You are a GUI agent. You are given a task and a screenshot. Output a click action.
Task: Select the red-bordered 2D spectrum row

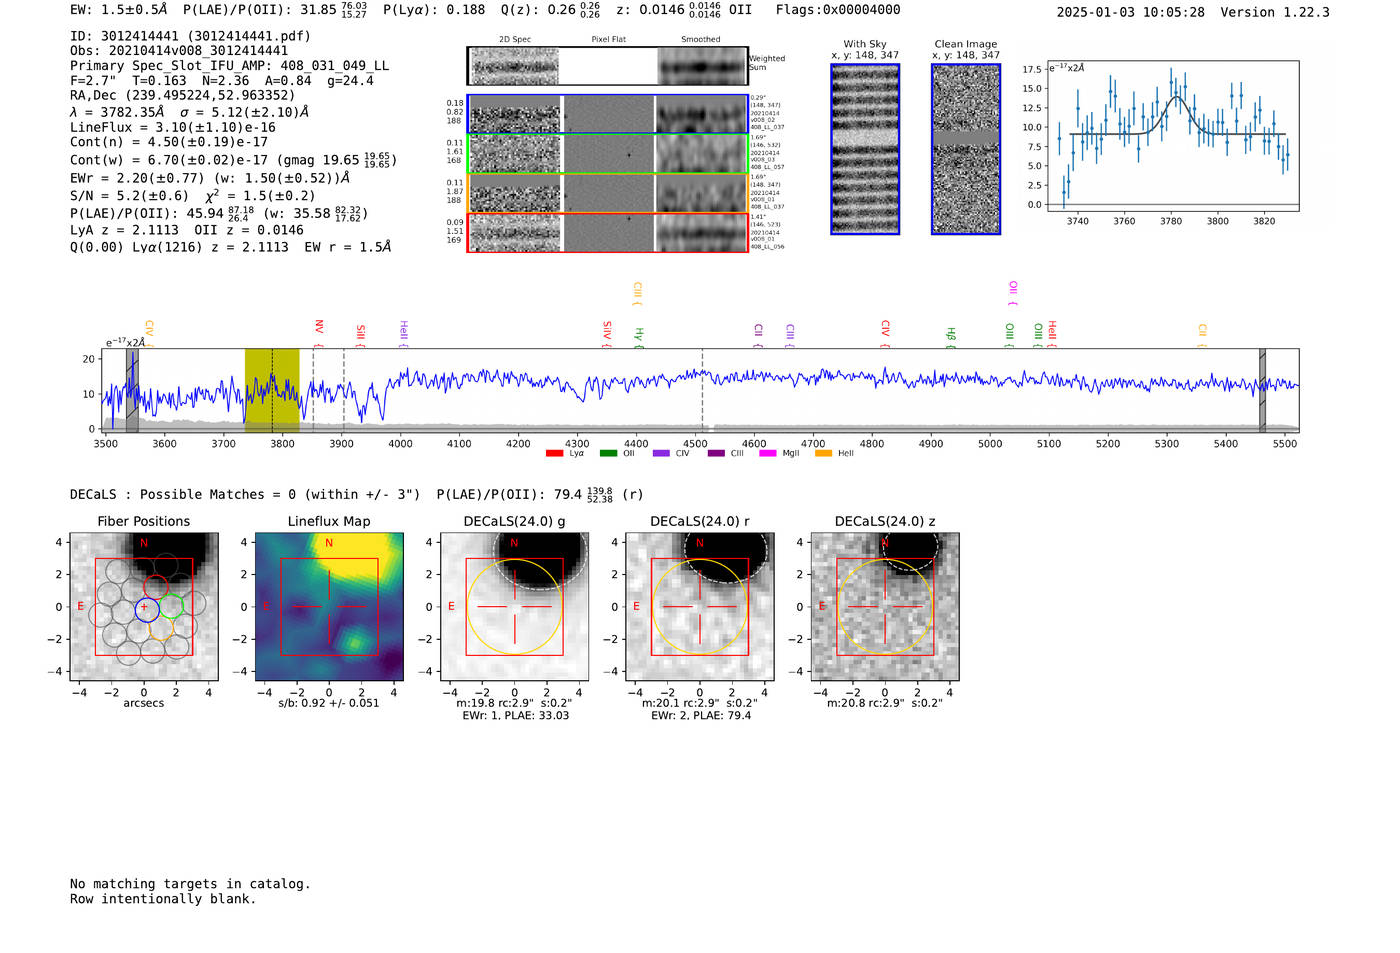608,232
